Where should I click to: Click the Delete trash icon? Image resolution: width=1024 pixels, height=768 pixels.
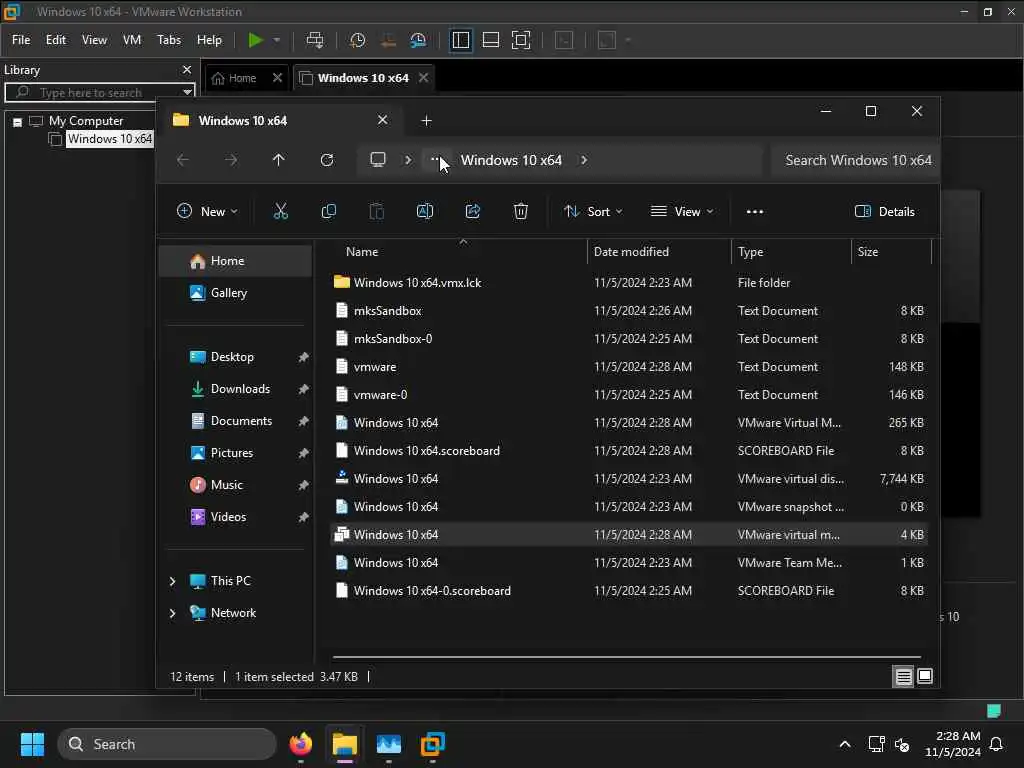520,211
